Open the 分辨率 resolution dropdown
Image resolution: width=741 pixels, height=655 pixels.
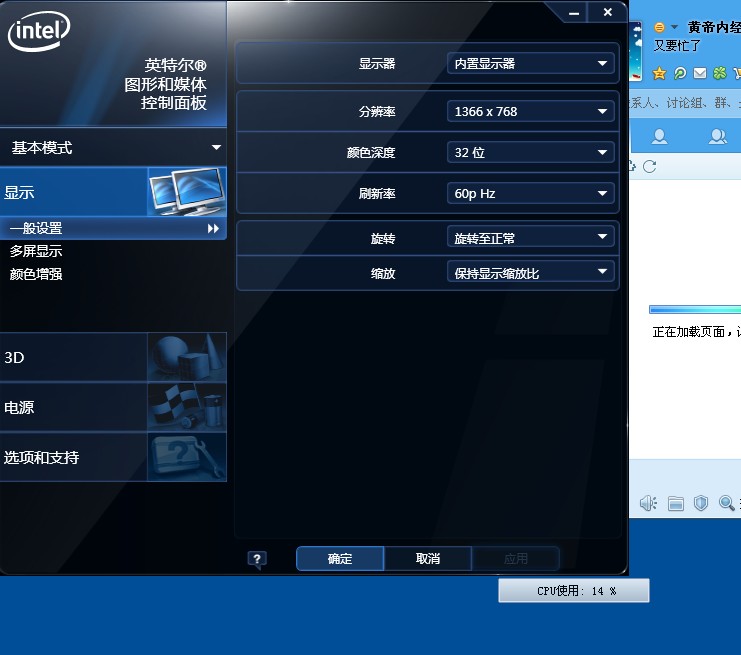[530, 111]
